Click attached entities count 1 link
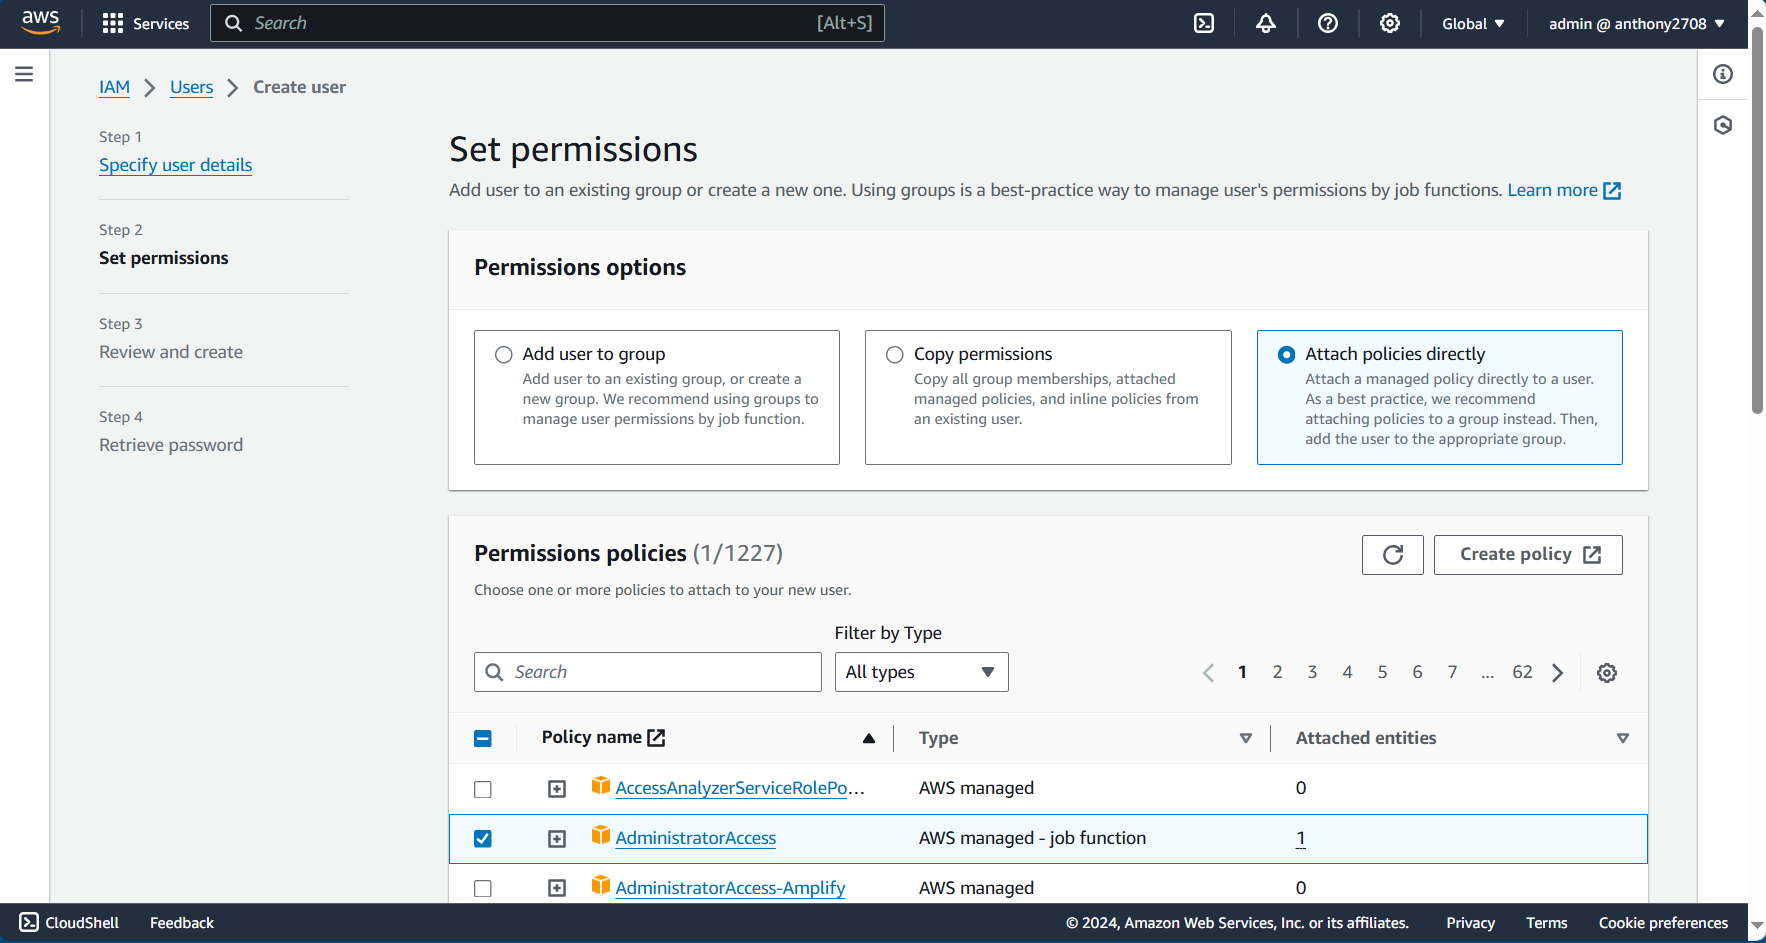Viewport: 1766px width, 943px height. (x=1301, y=838)
